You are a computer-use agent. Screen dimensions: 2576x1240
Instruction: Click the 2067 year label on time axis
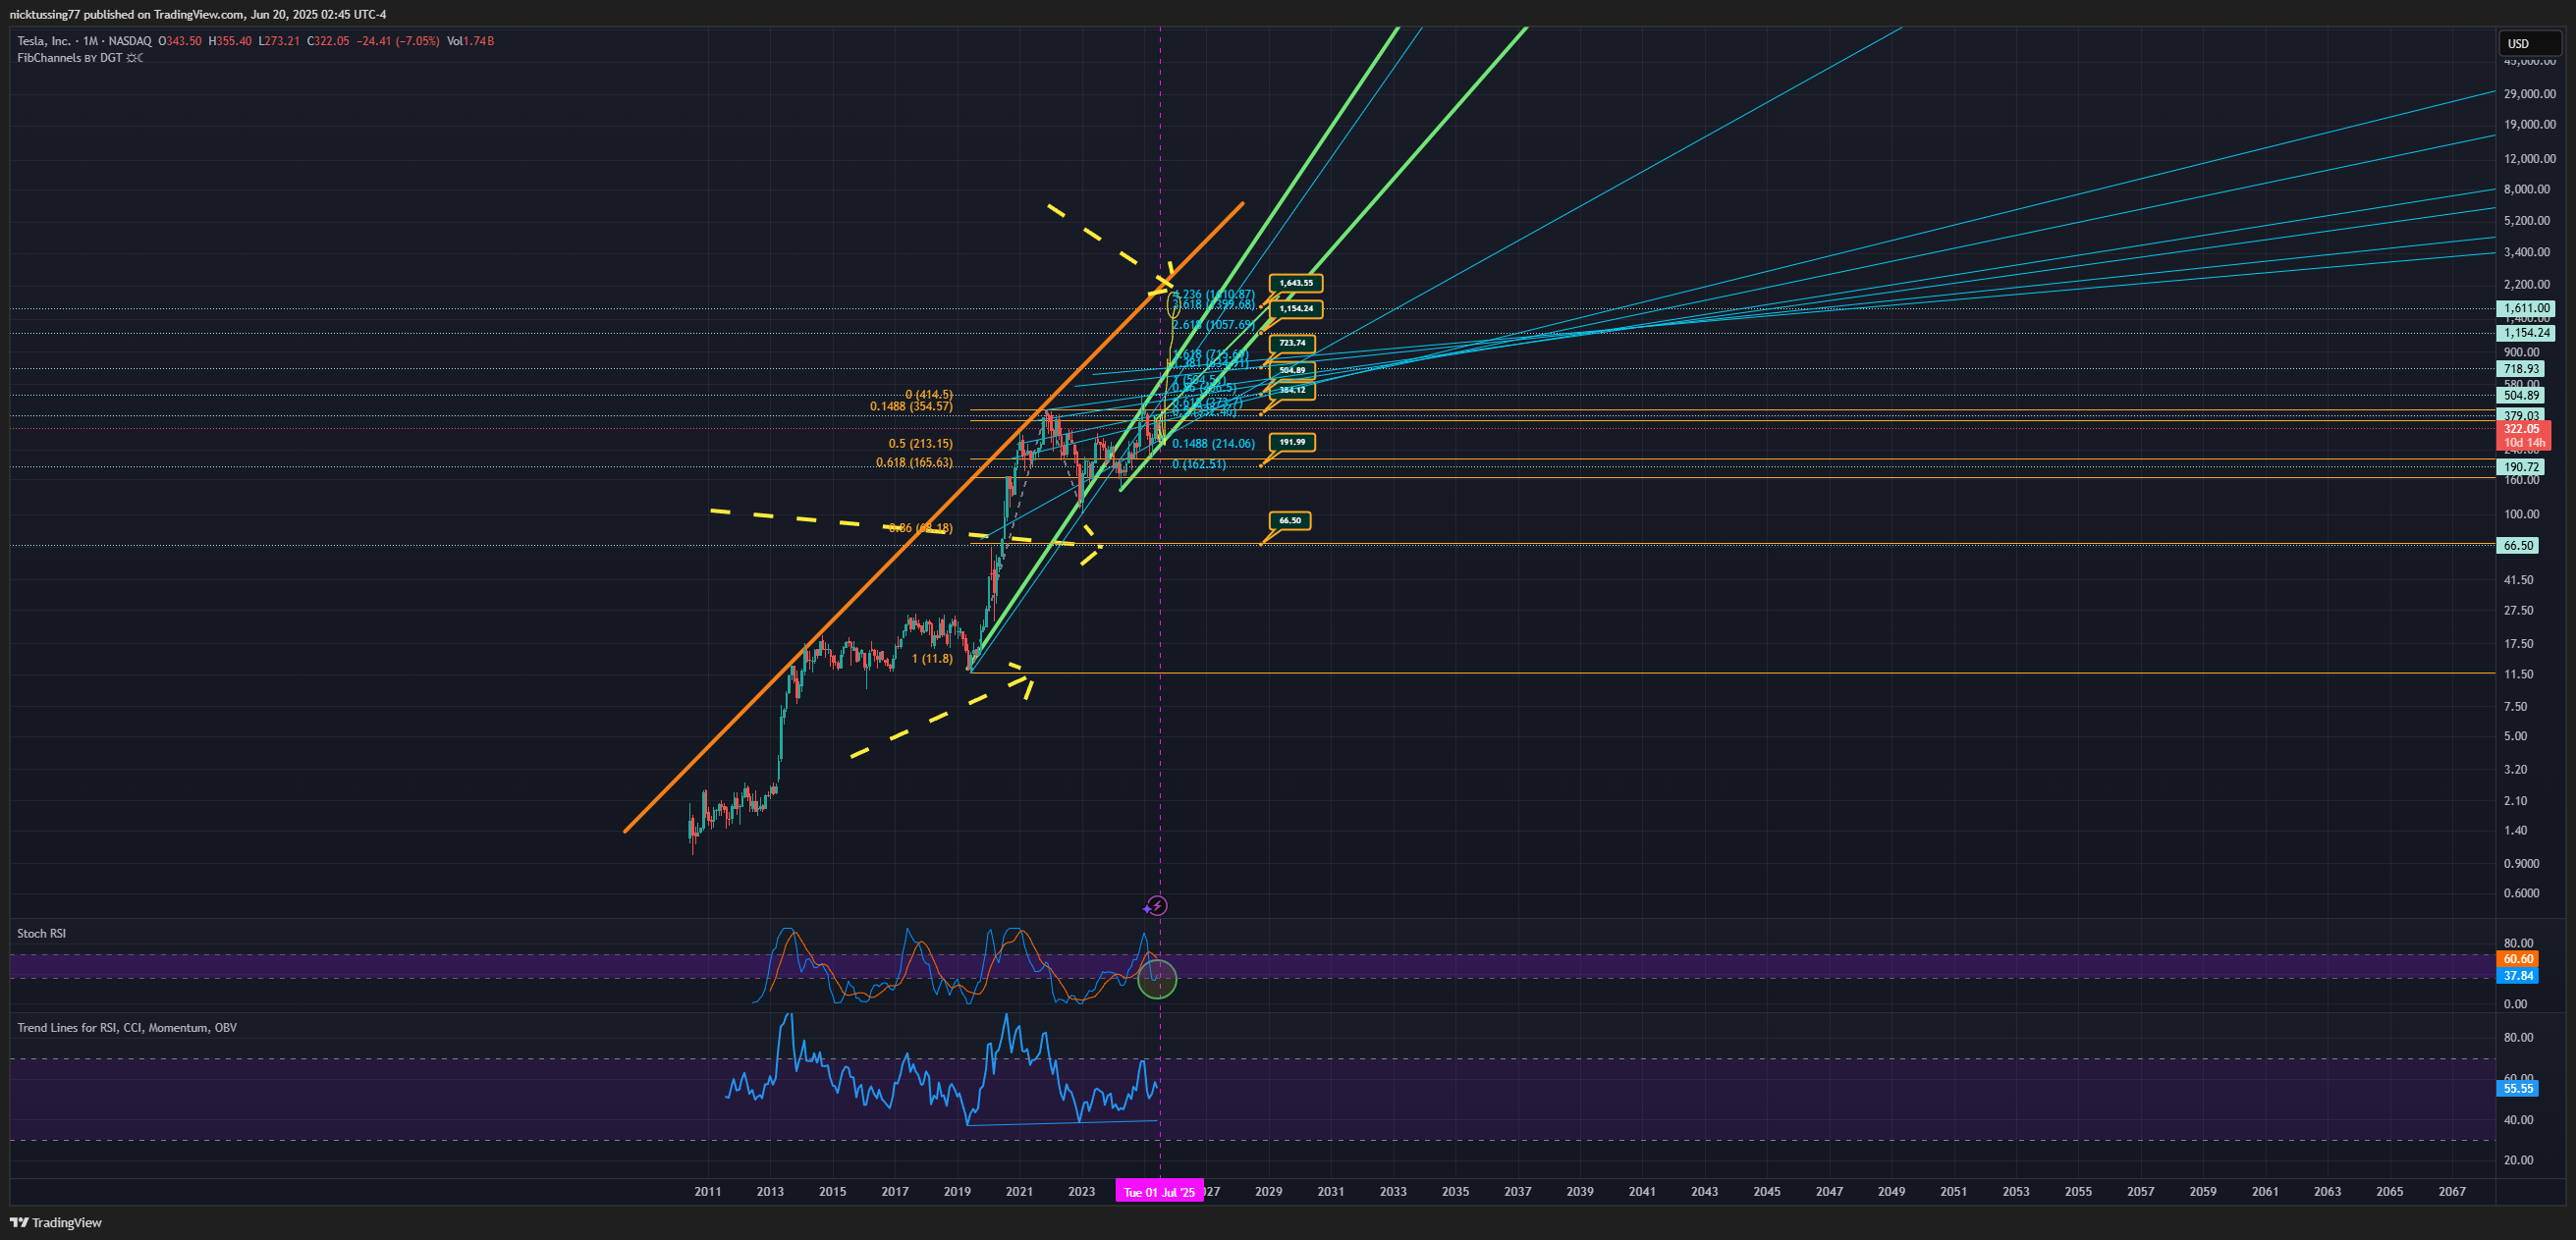[2452, 1191]
